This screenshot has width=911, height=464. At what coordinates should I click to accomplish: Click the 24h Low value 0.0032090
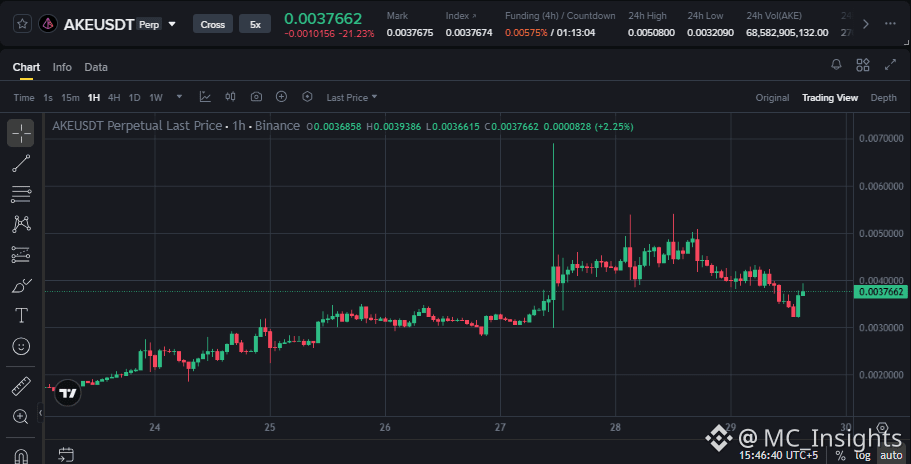pos(711,33)
